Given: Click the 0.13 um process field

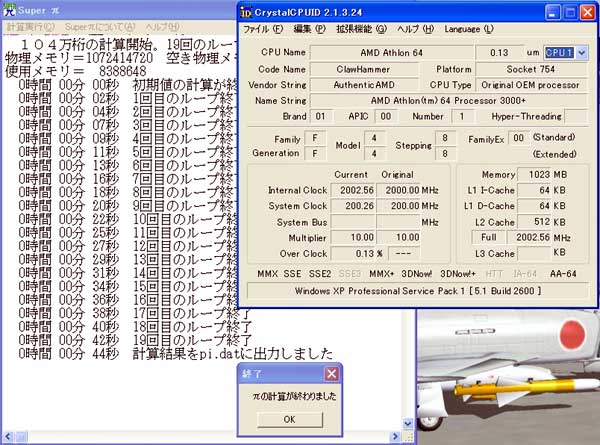Looking at the screenshot, I should 499,53.
